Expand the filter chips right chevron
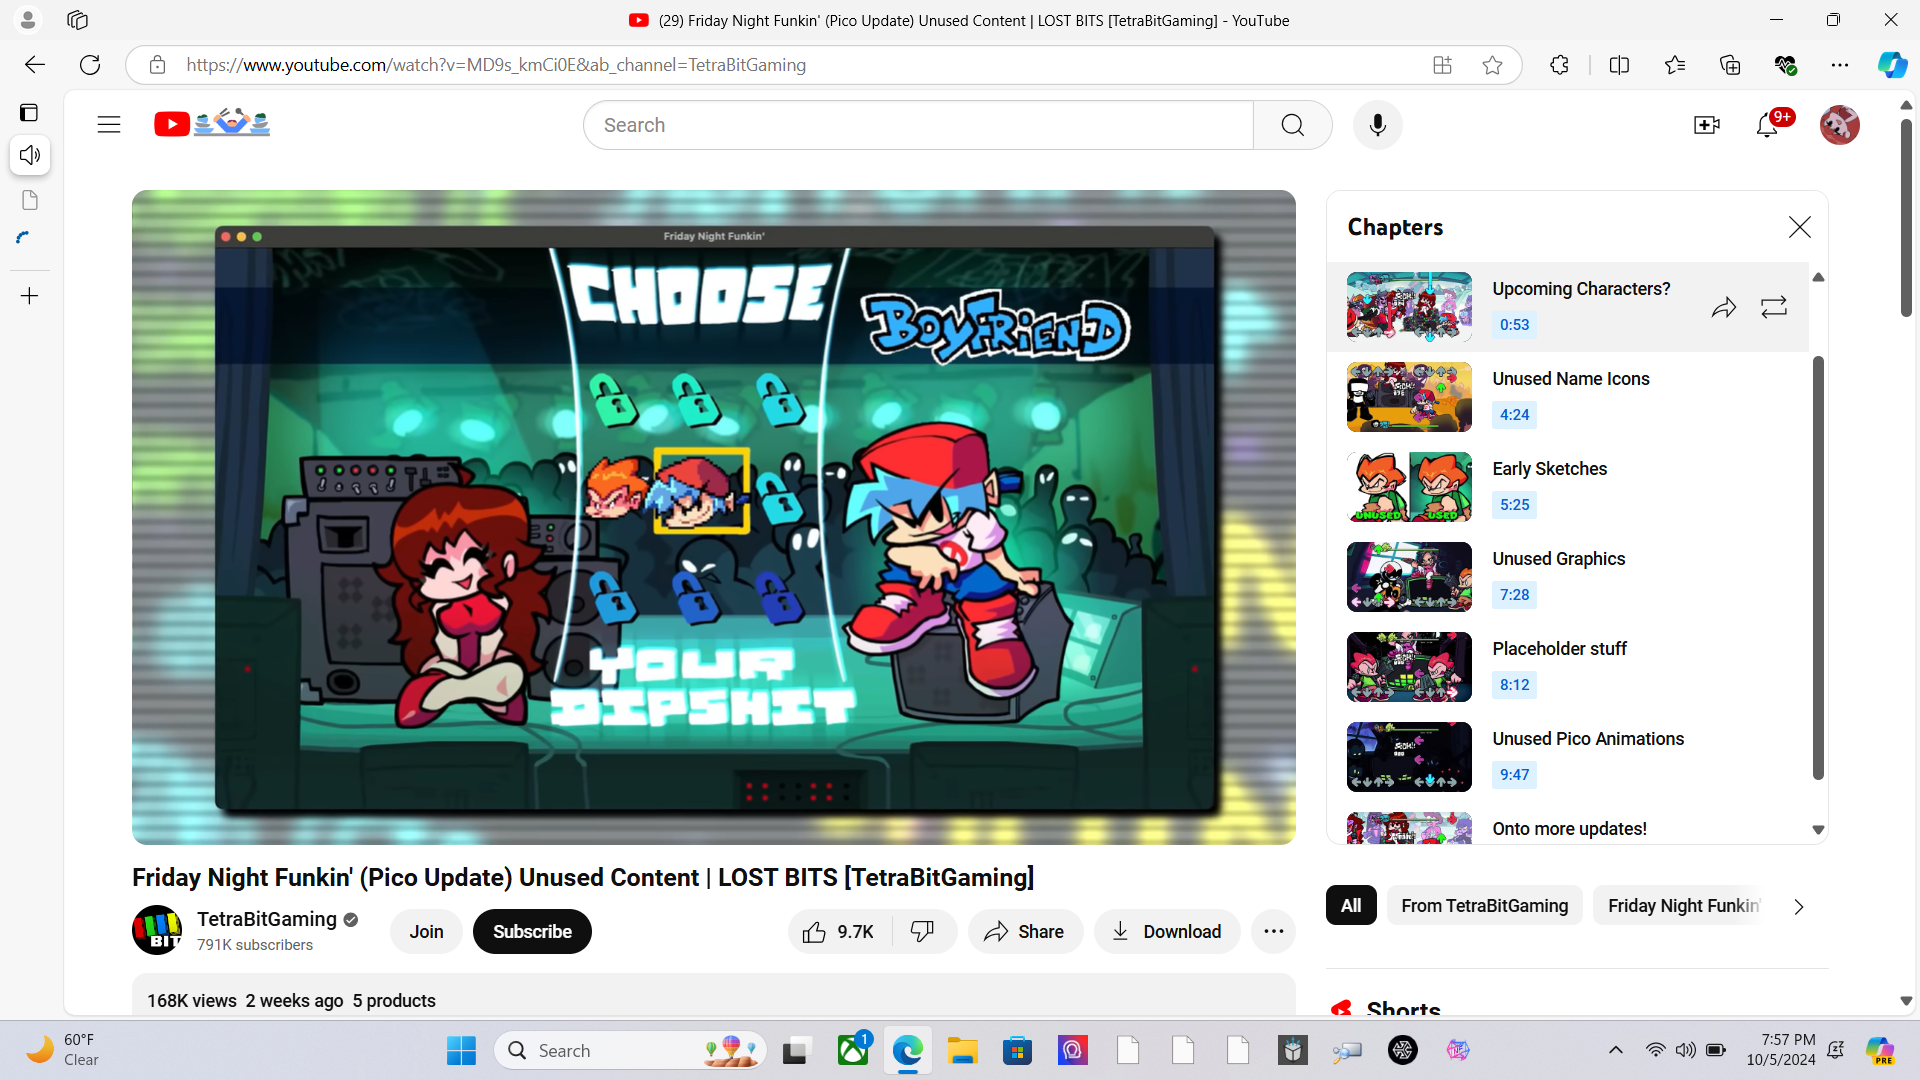Screen dimensions: 1920x1080 click(1798, 906)
